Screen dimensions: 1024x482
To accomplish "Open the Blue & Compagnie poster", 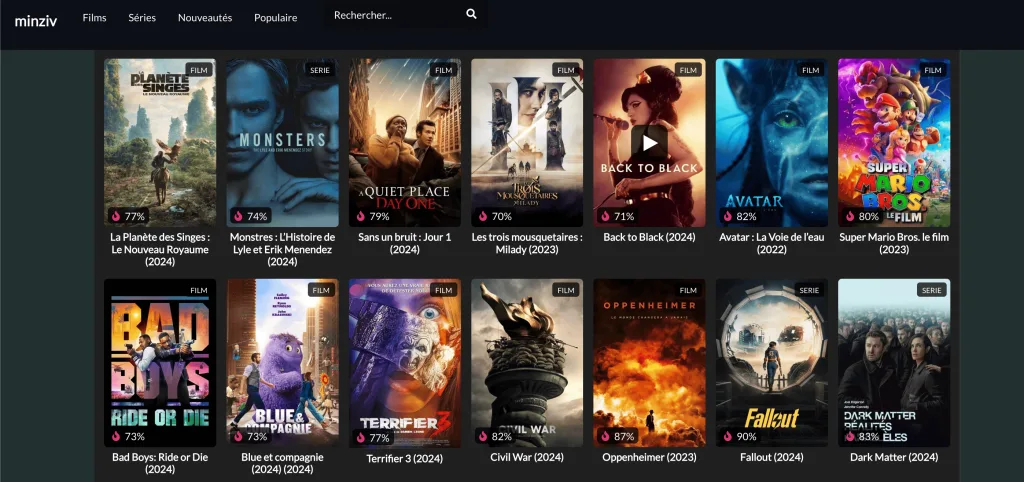I will tap(282, 362).
